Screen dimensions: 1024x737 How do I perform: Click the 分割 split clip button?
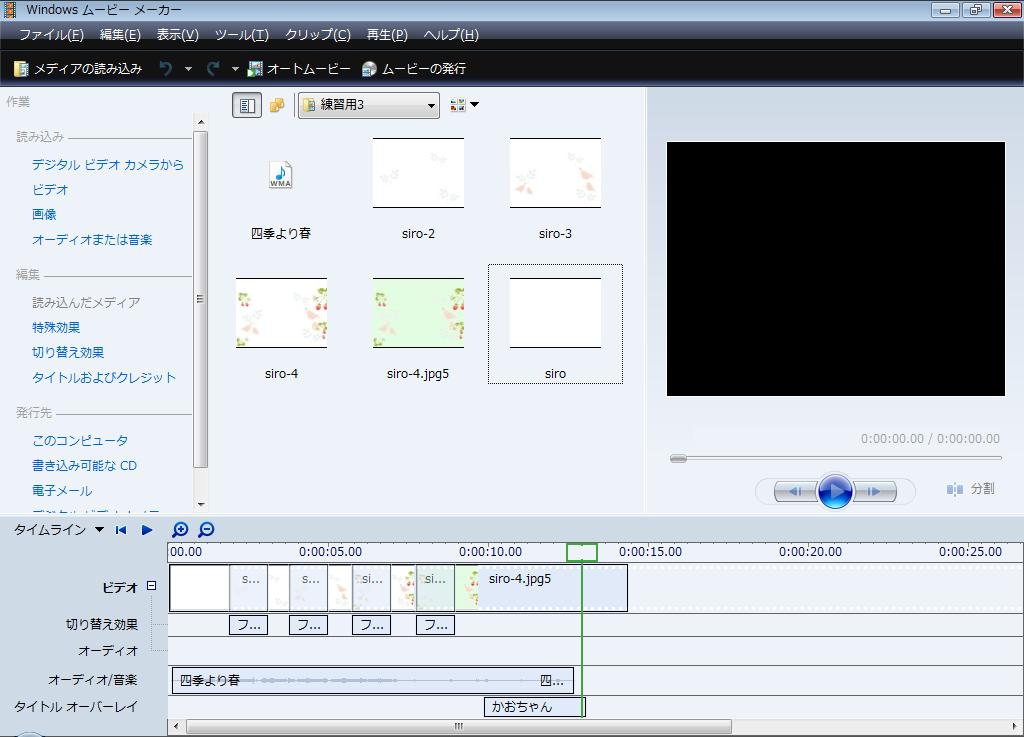pyautogui.click(x=970, y=489)
